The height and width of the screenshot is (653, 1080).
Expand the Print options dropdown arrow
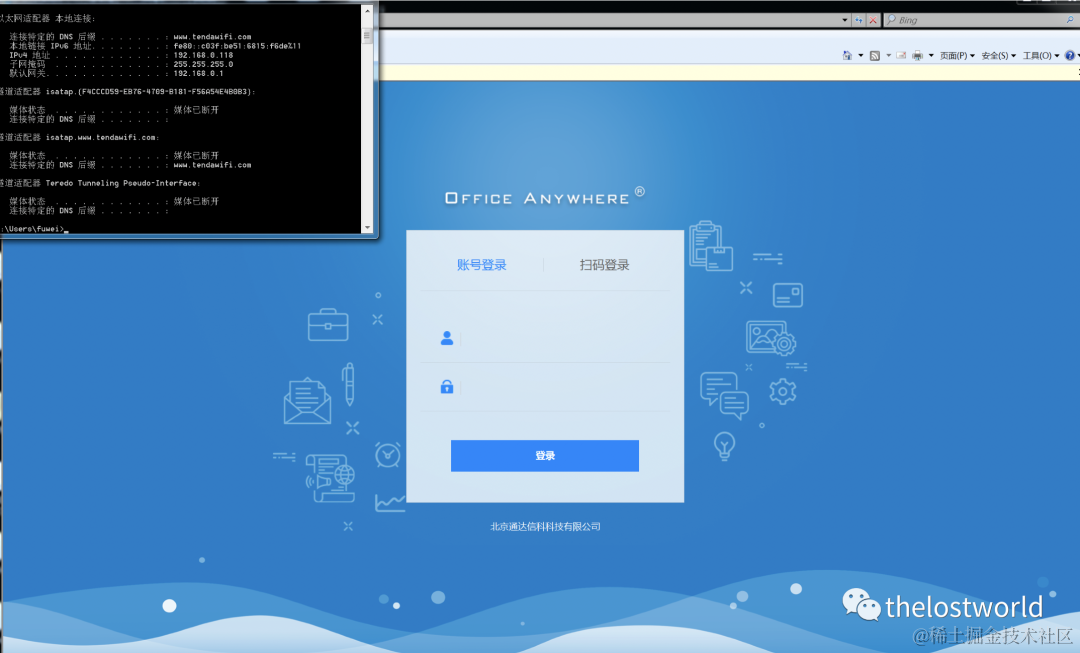pos(931,56)
